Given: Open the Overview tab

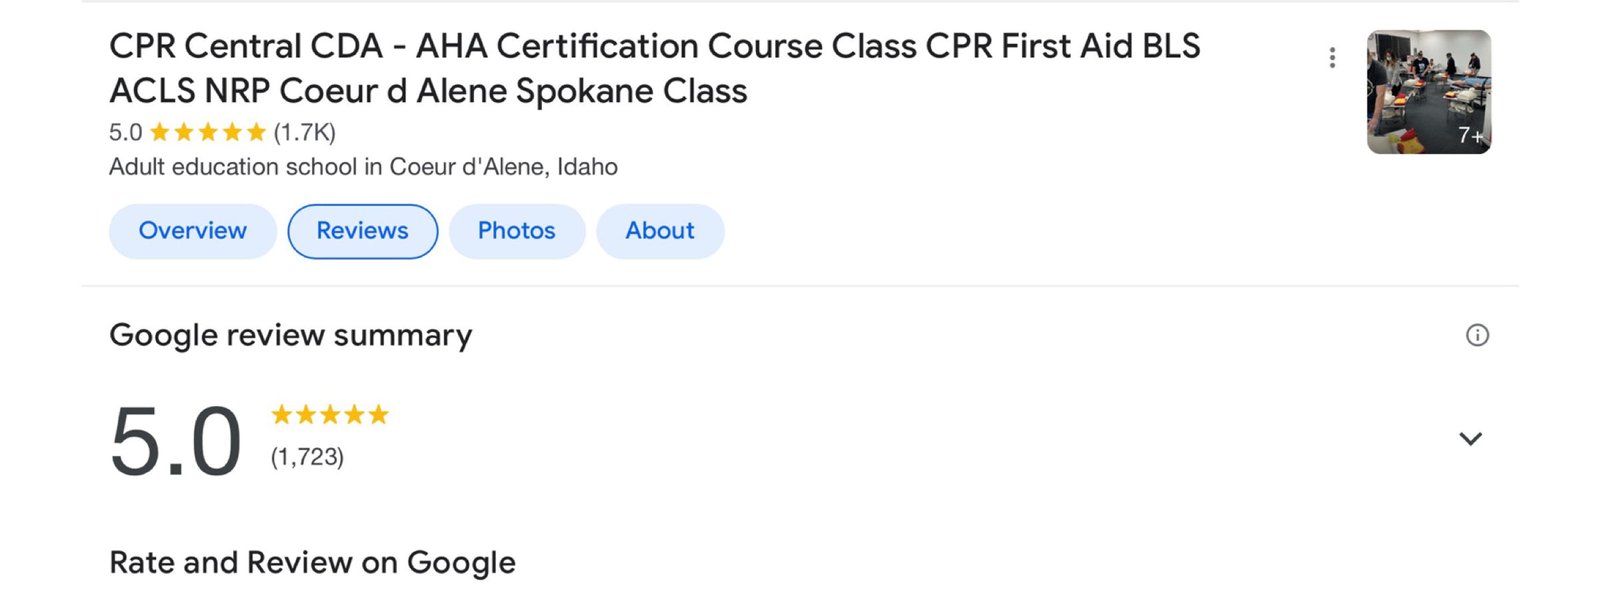Looking at the screenshot, I should coord(192,231).
